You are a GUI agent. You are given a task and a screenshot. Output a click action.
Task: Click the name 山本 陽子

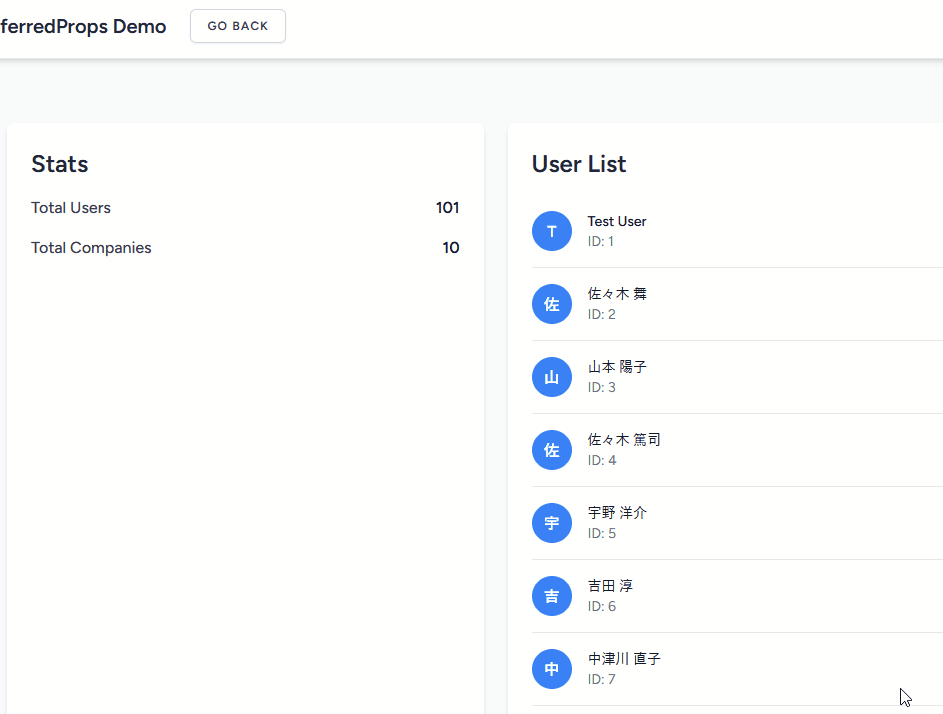click(617, 366)
